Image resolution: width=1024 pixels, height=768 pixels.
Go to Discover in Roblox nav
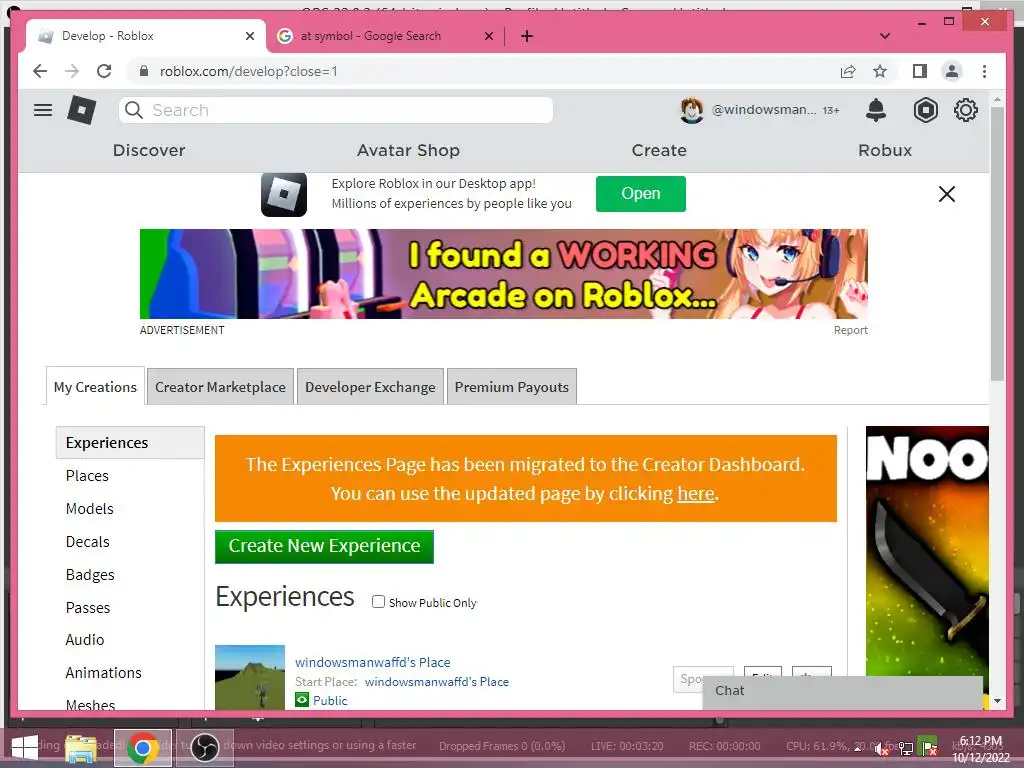click(x=149, y=150)
